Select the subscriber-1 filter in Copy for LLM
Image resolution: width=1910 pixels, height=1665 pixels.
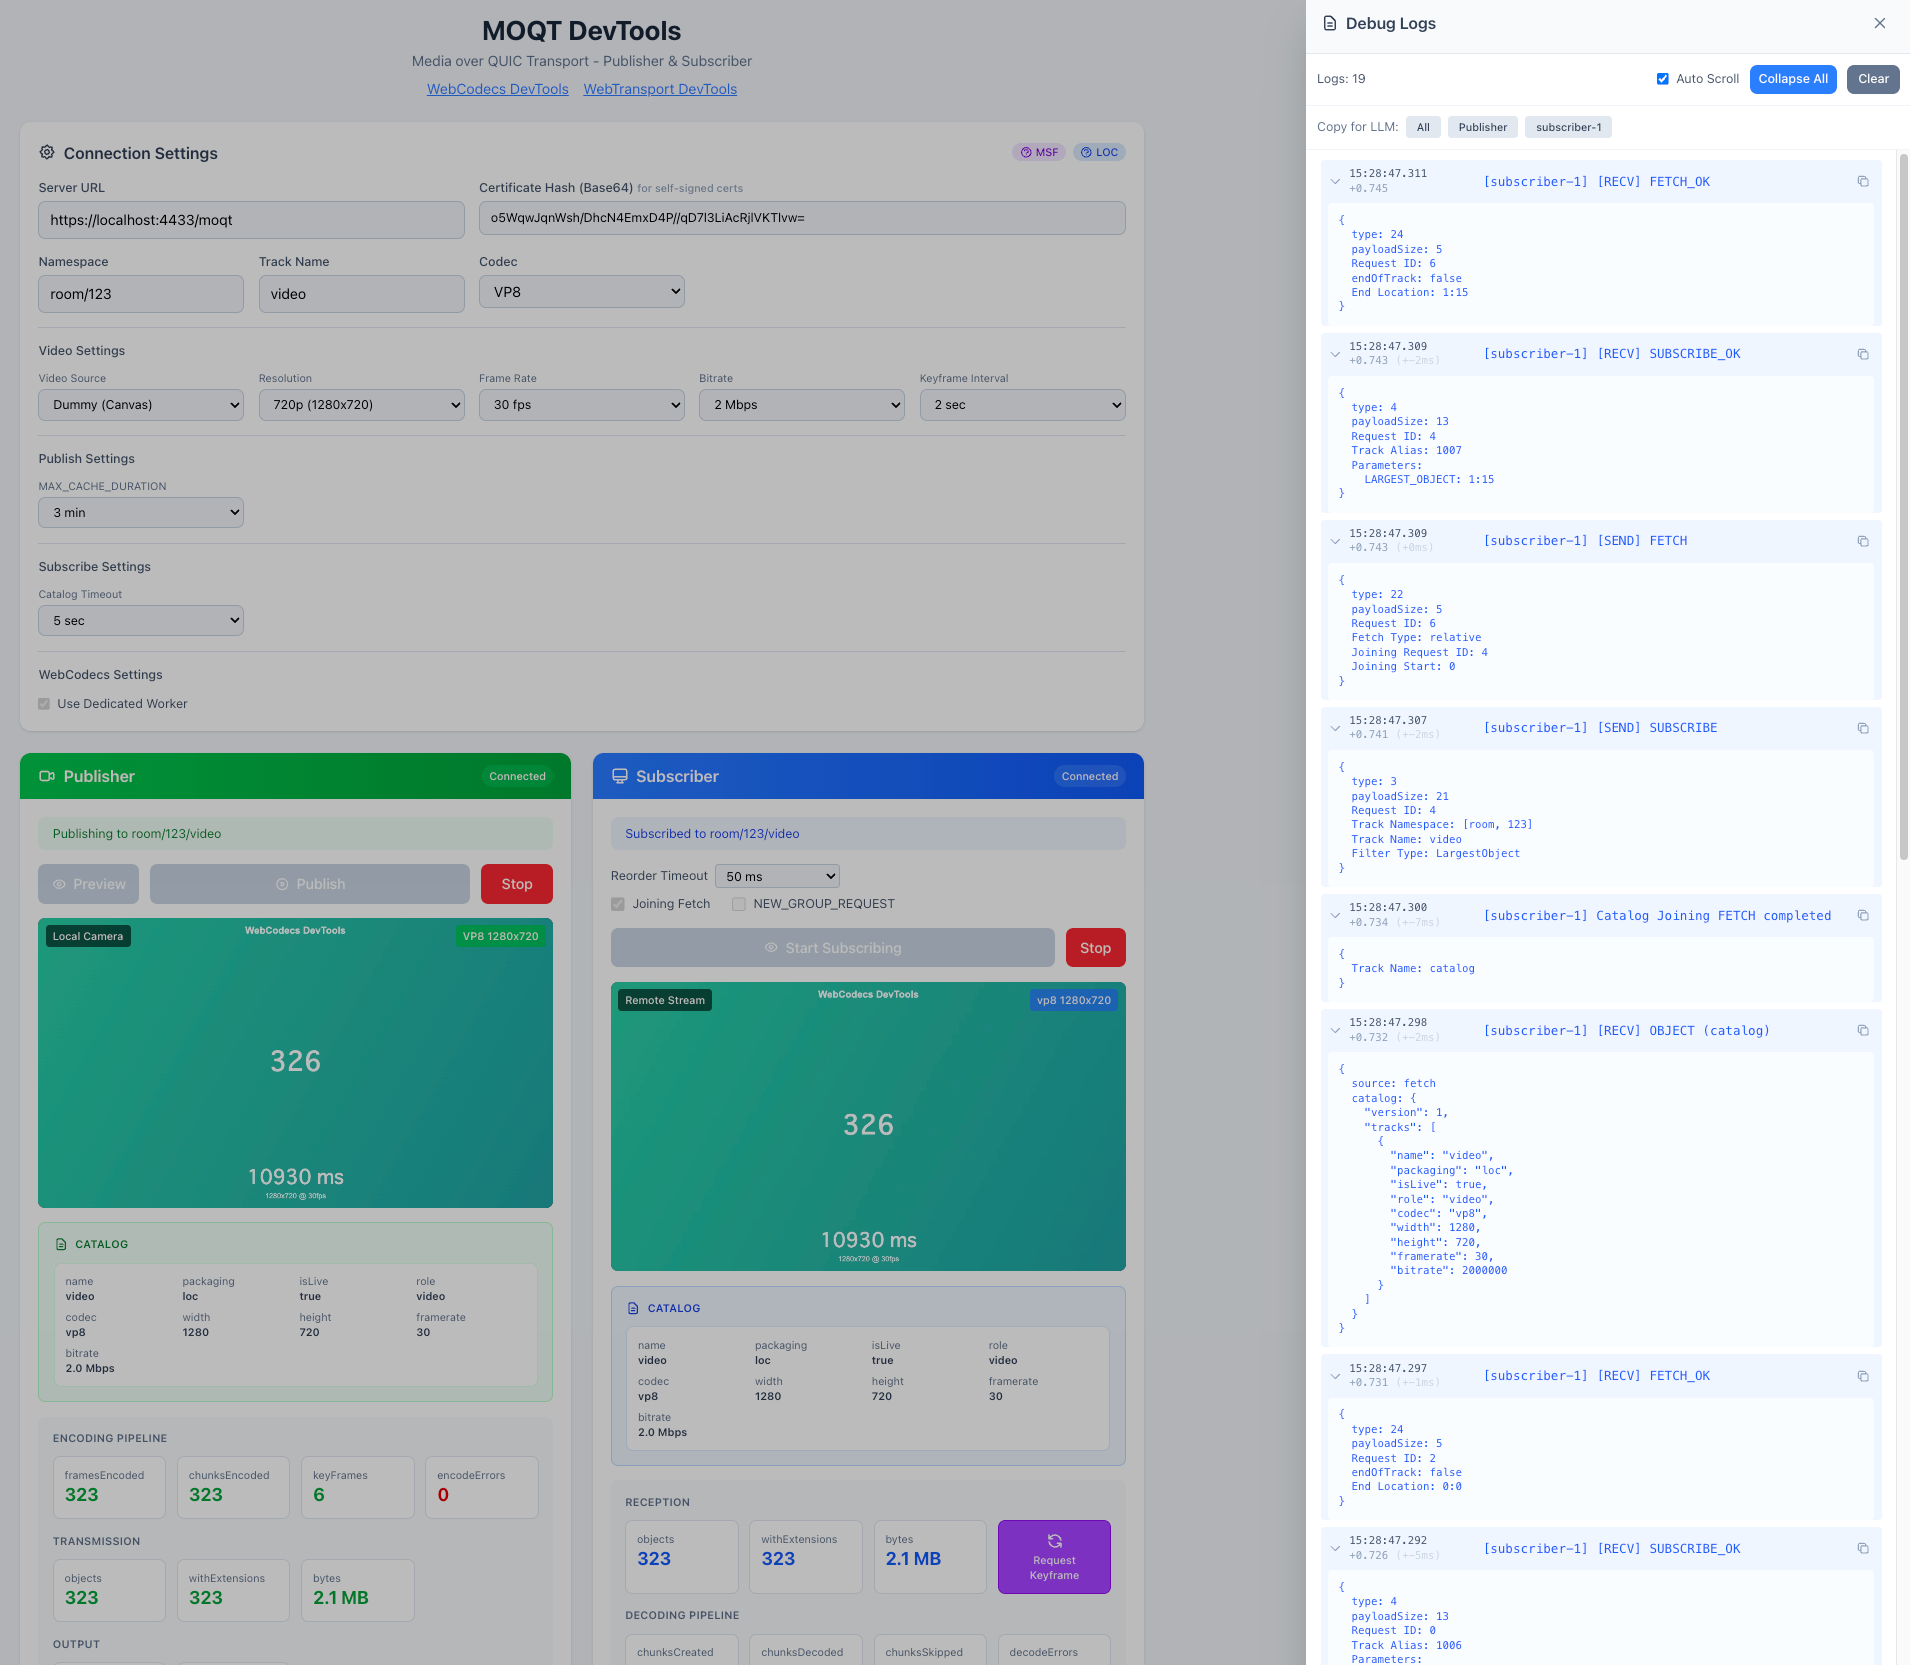(x=1568, y=127)
